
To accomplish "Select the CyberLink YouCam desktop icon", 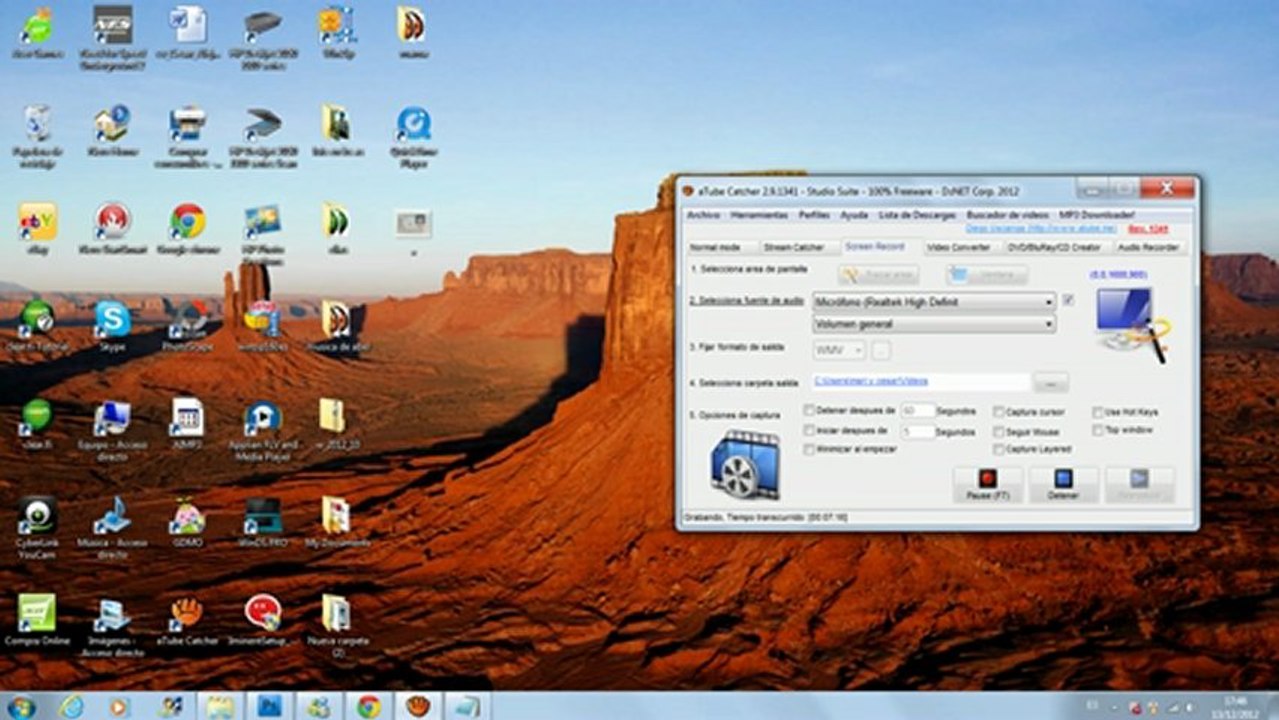I will pyautogui.click(x=37, y=527).
